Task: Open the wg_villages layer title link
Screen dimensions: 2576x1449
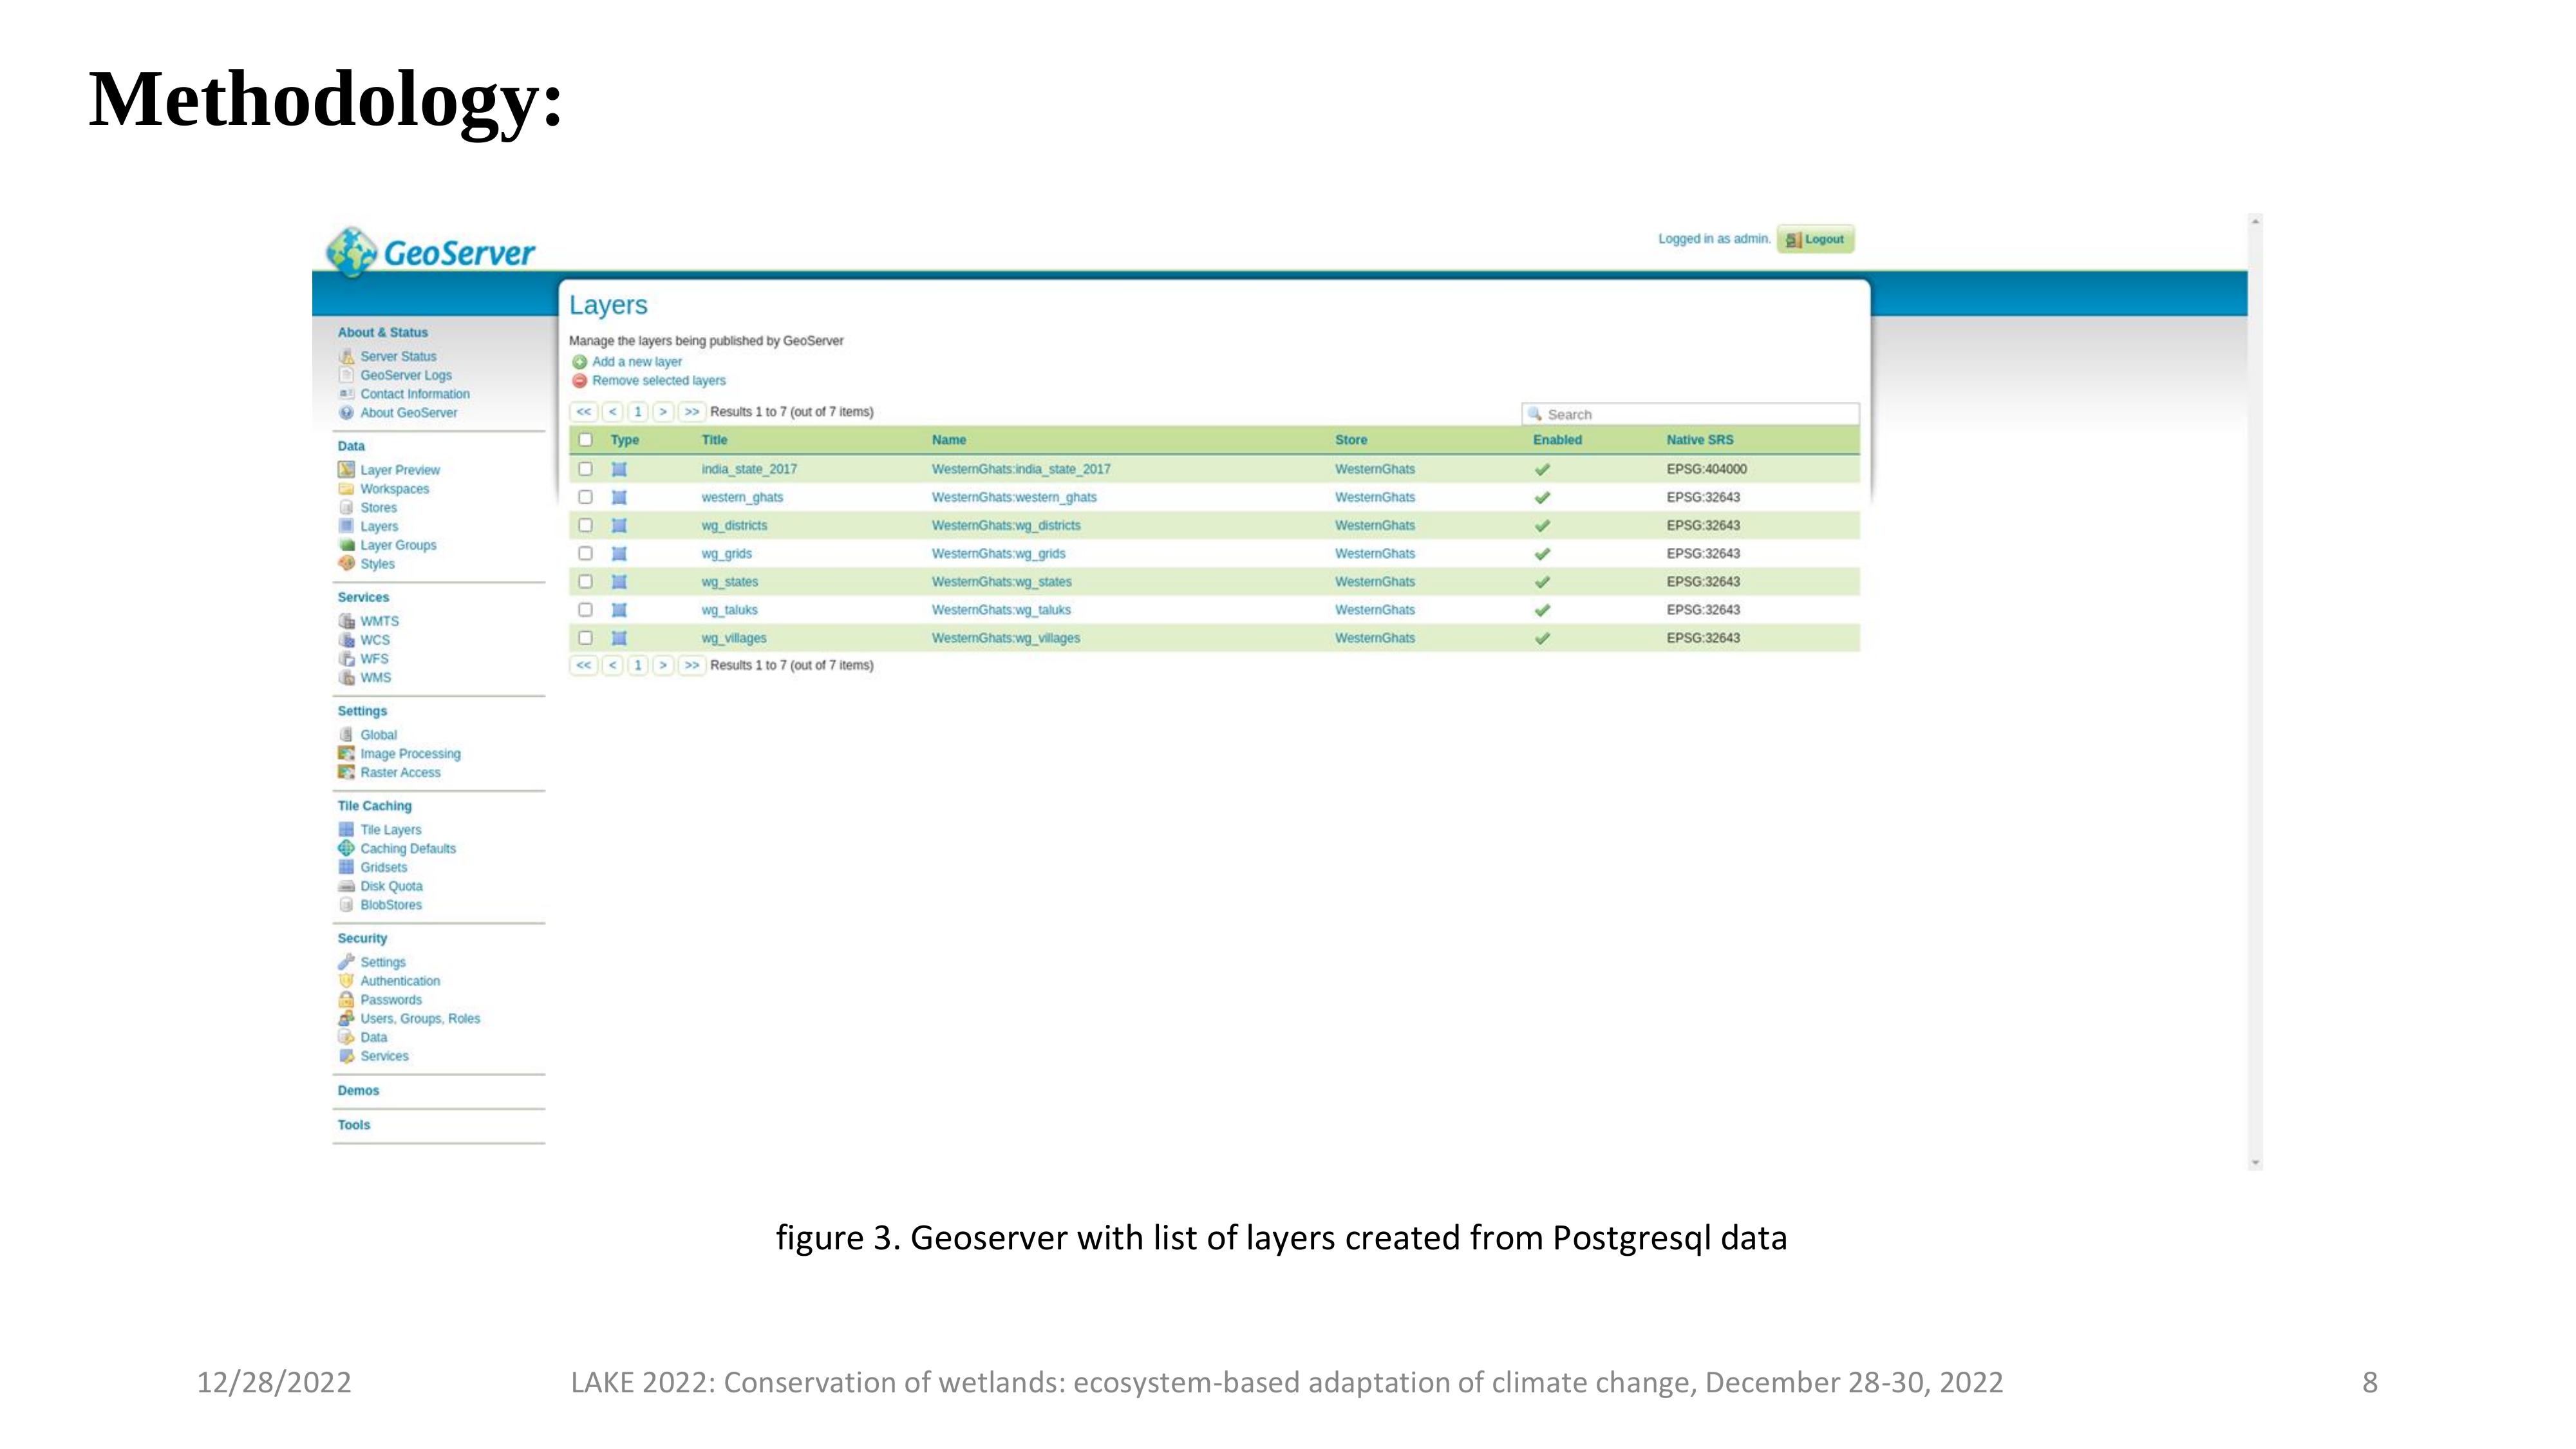Action: tap(733, 638)
